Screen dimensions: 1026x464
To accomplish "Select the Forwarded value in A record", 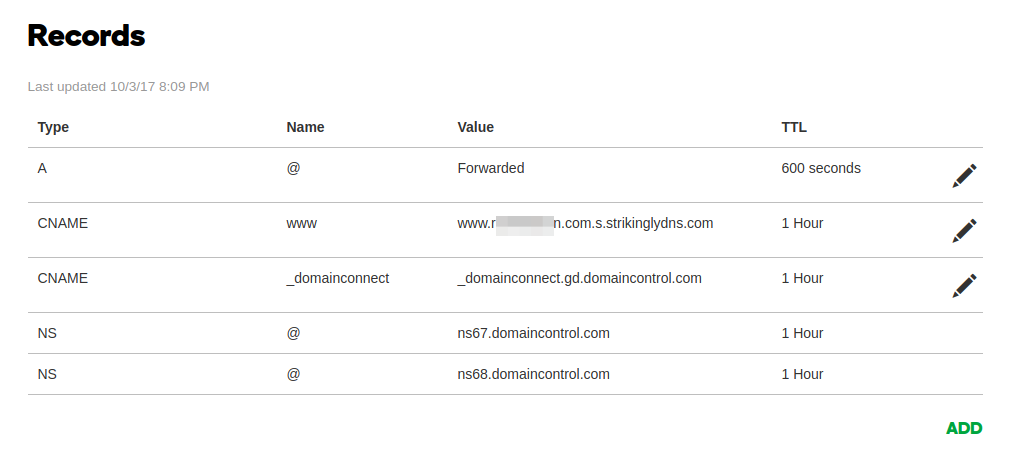I will (491, 168).
